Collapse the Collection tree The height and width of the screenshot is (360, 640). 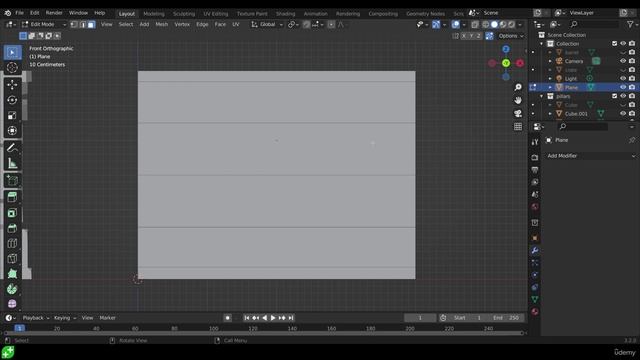(x=542, y=44)
